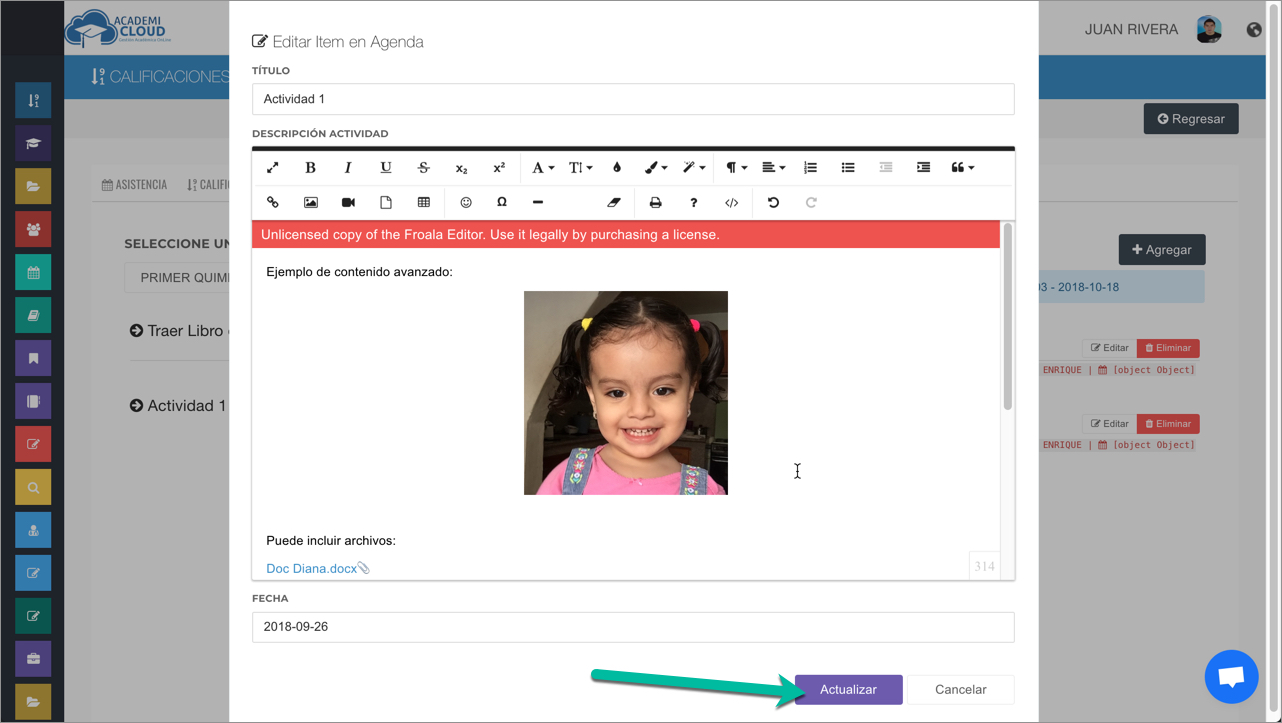Switch to code view
This screenshot has width=1282, height=723.
point(732,202)
